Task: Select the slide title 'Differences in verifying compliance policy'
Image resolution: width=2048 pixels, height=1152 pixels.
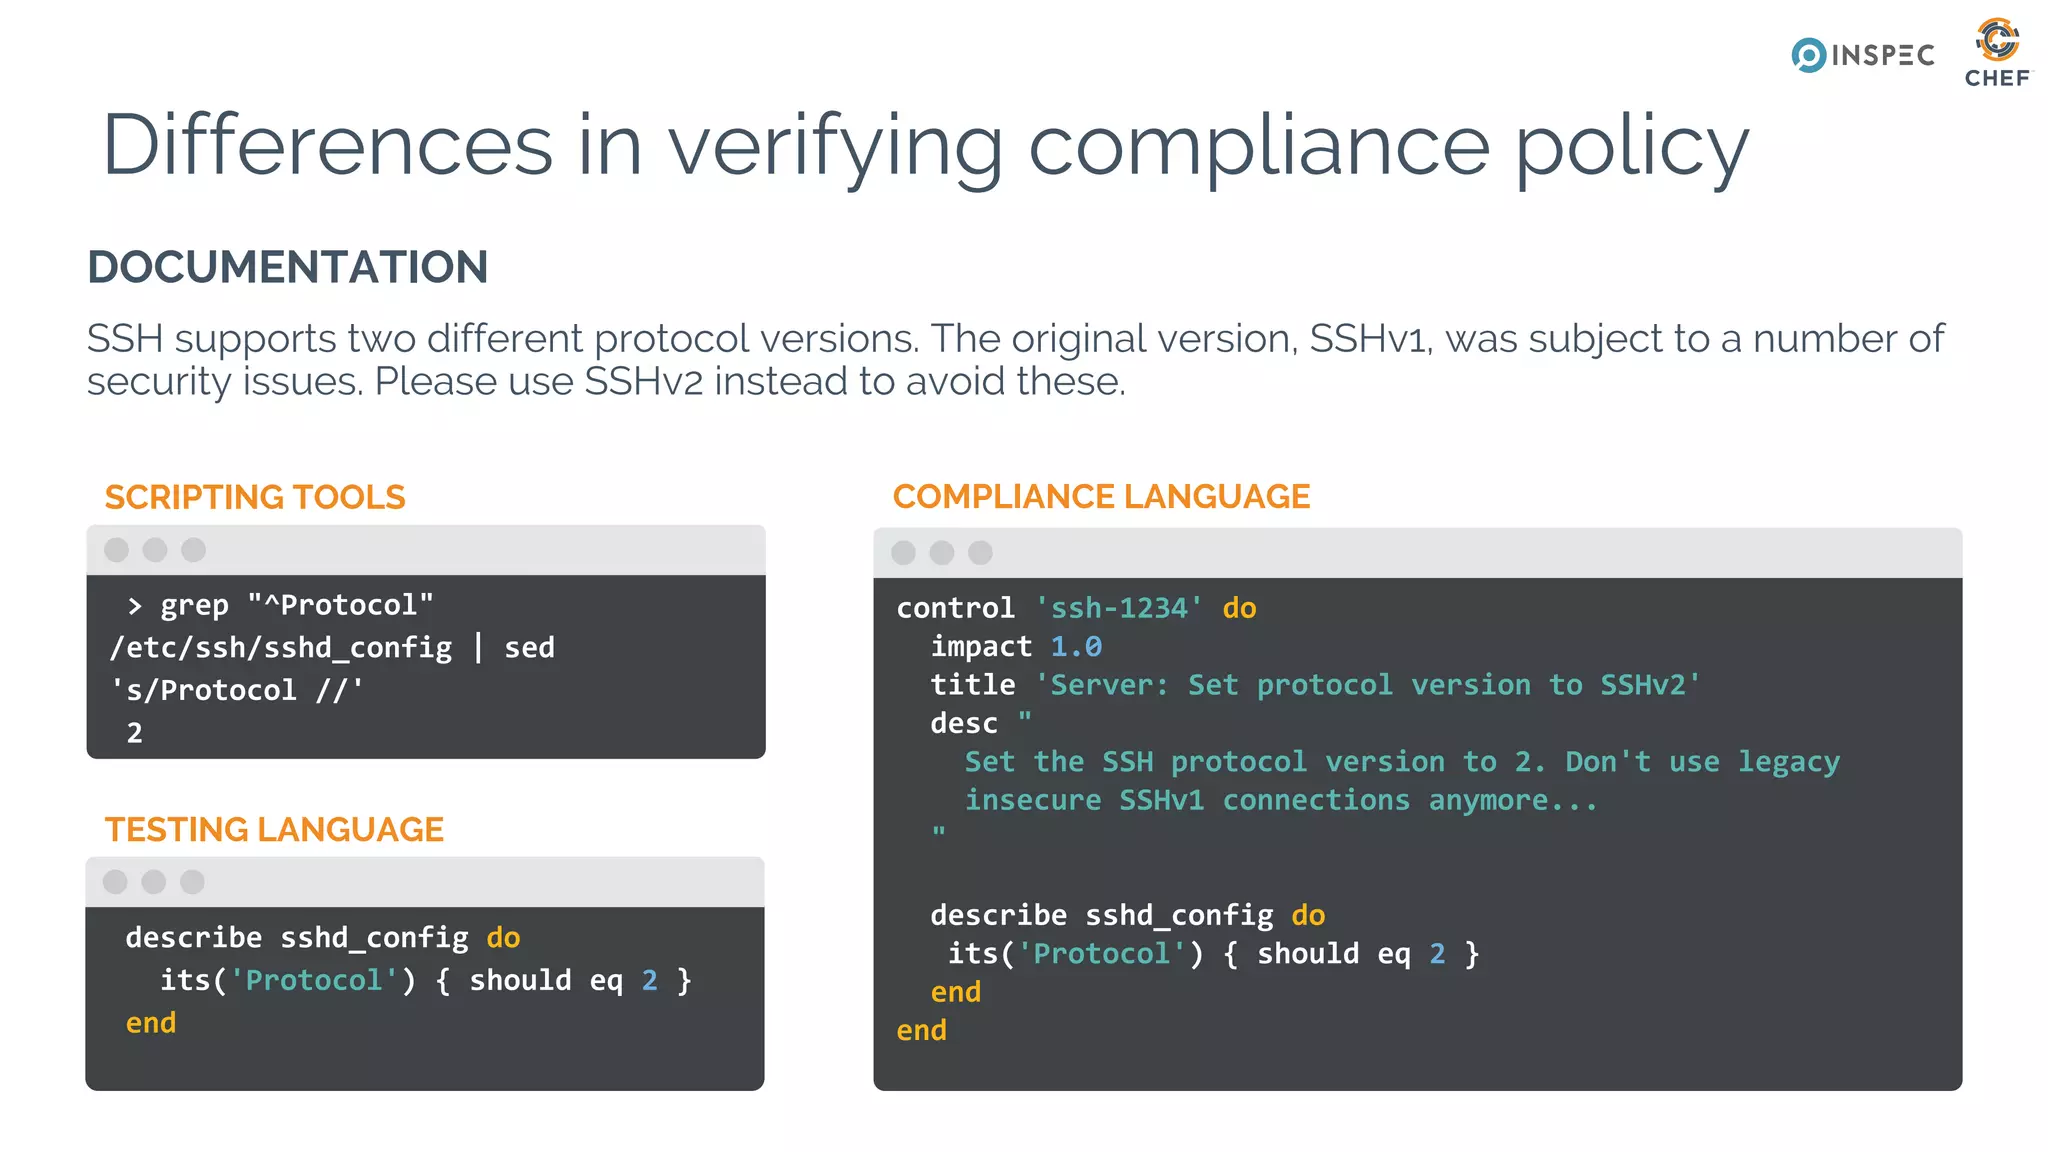Action: pos(926,147)
